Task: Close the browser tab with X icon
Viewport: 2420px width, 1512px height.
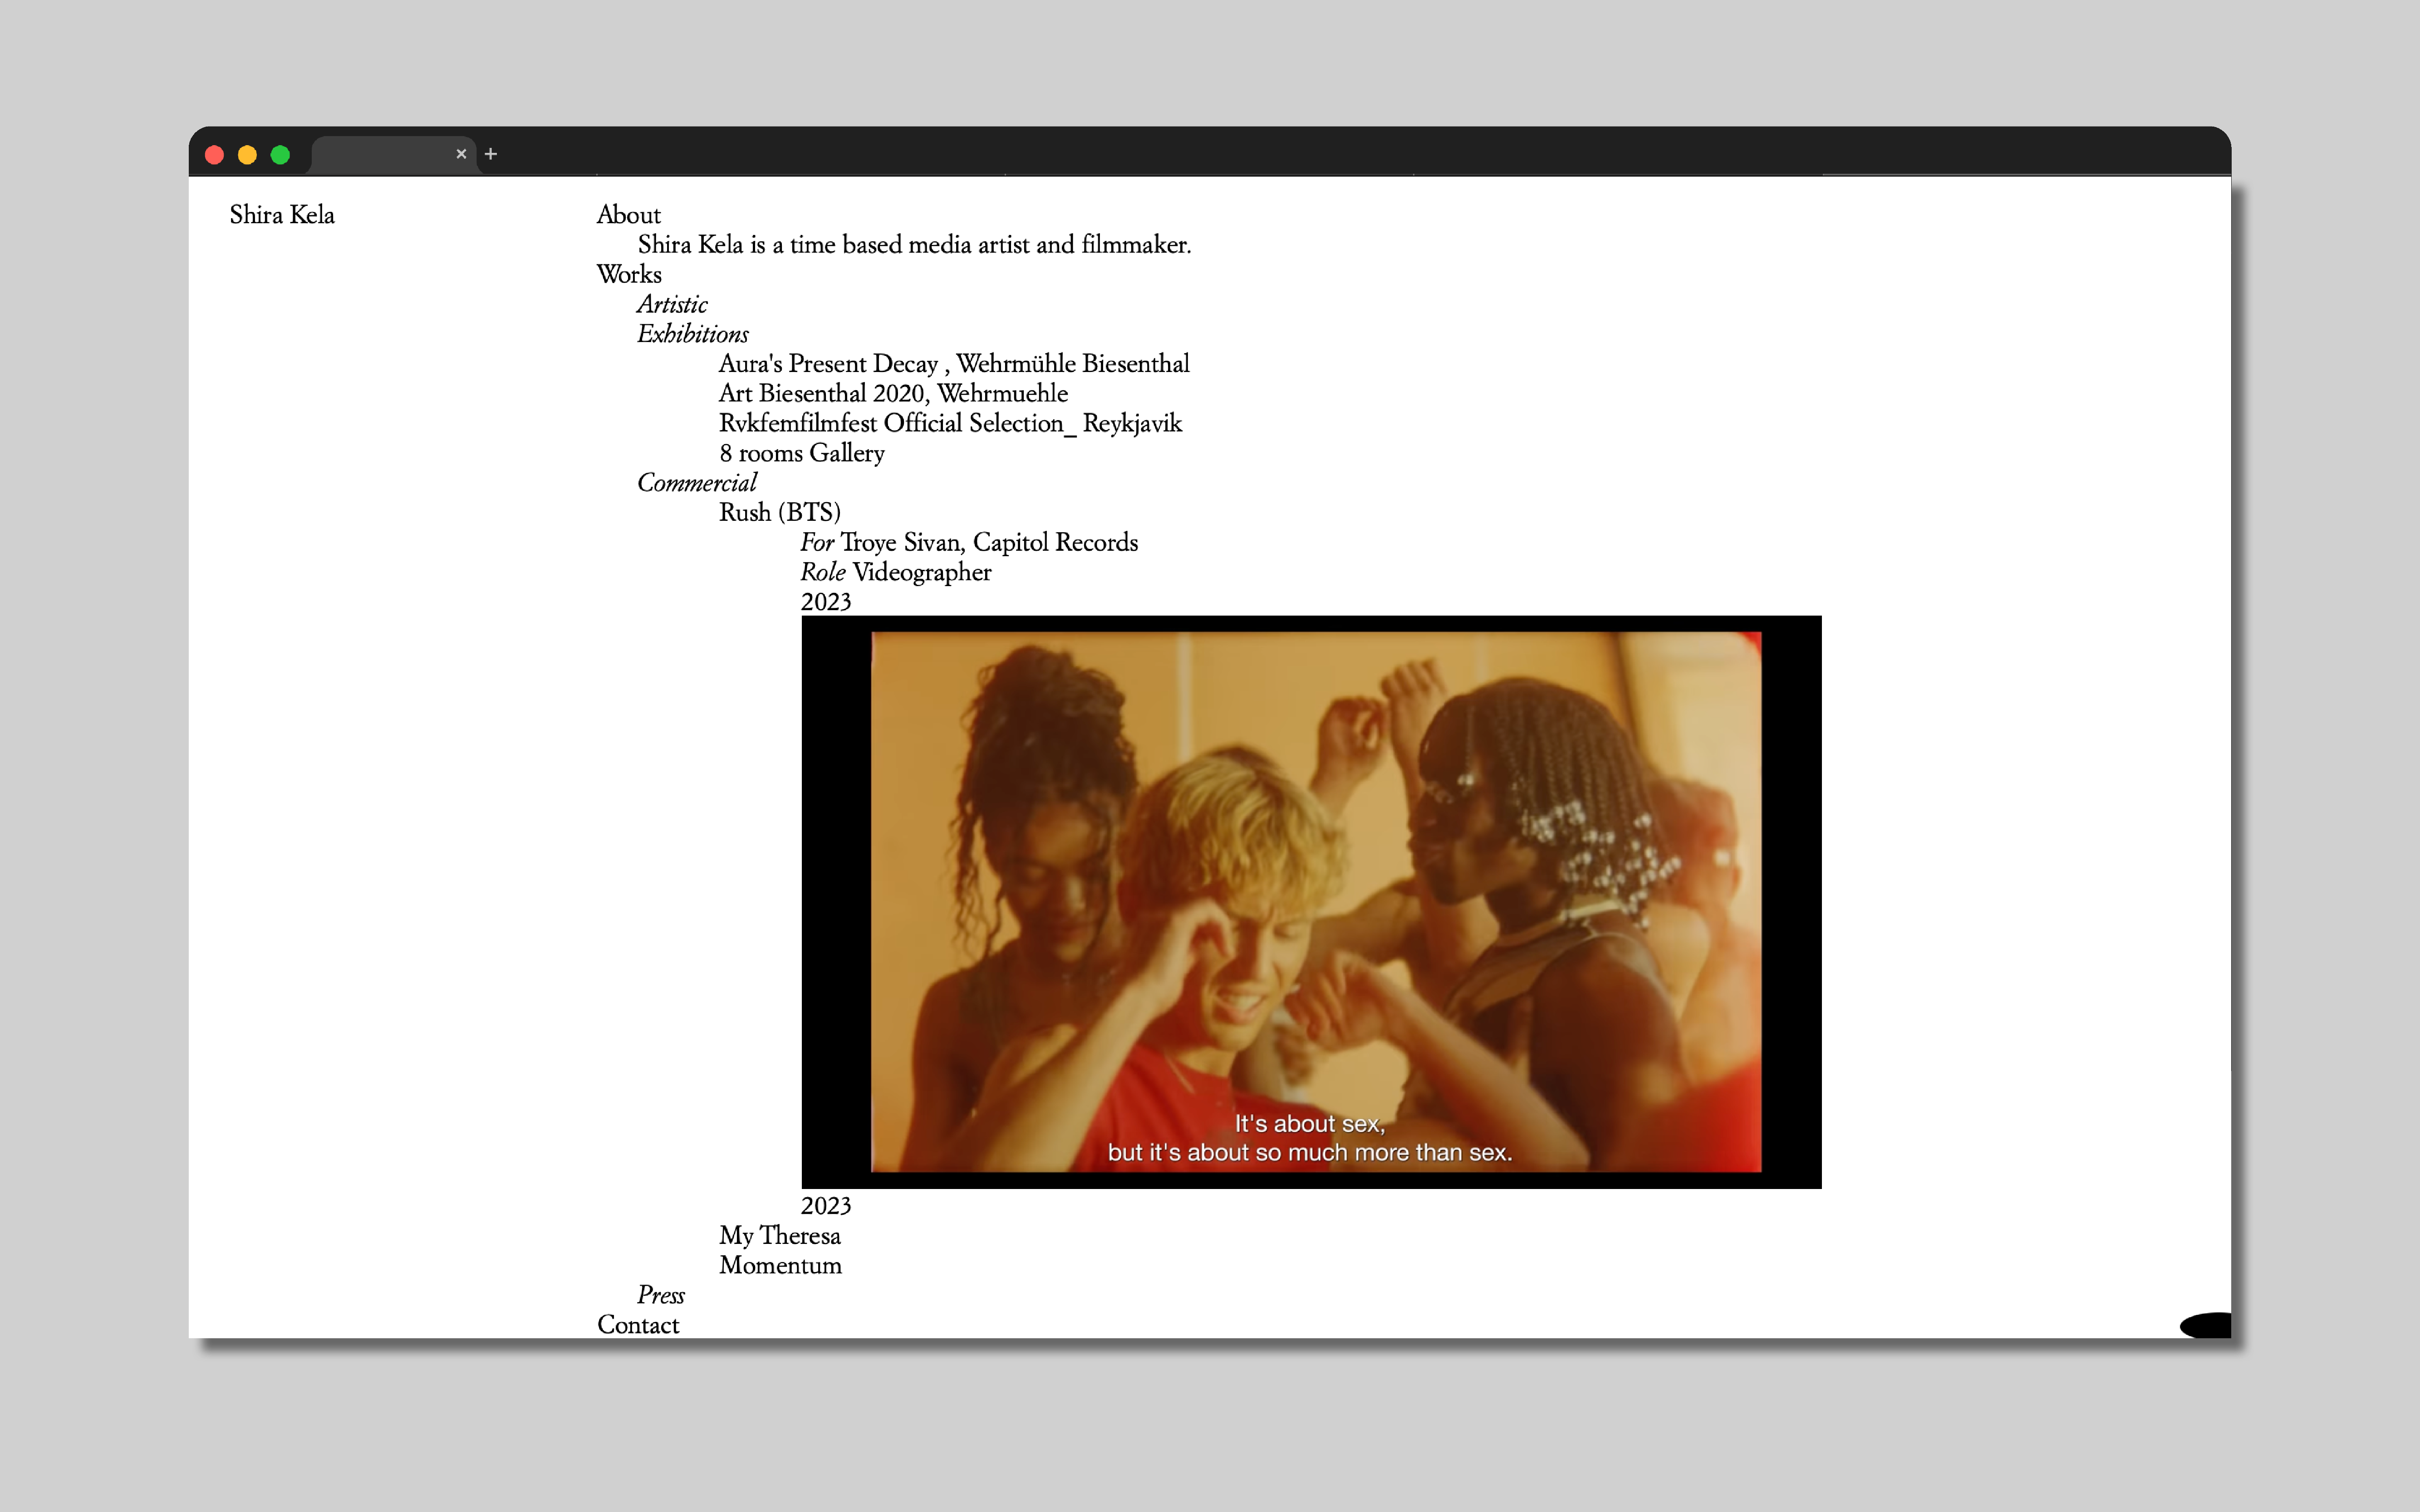Action: [461, 154]
